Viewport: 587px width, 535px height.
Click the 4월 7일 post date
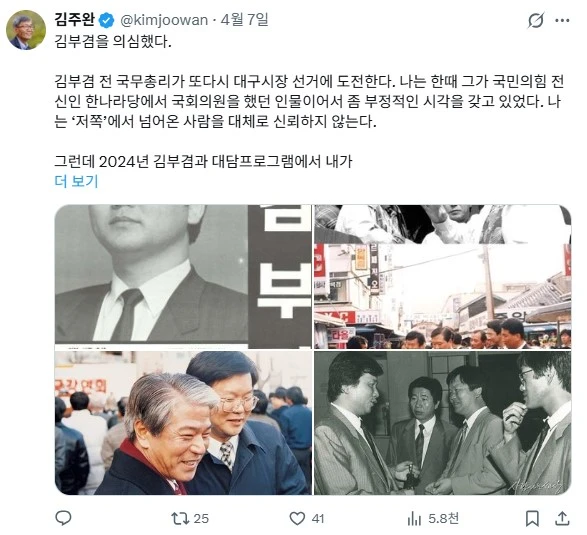tap(244, 19)
